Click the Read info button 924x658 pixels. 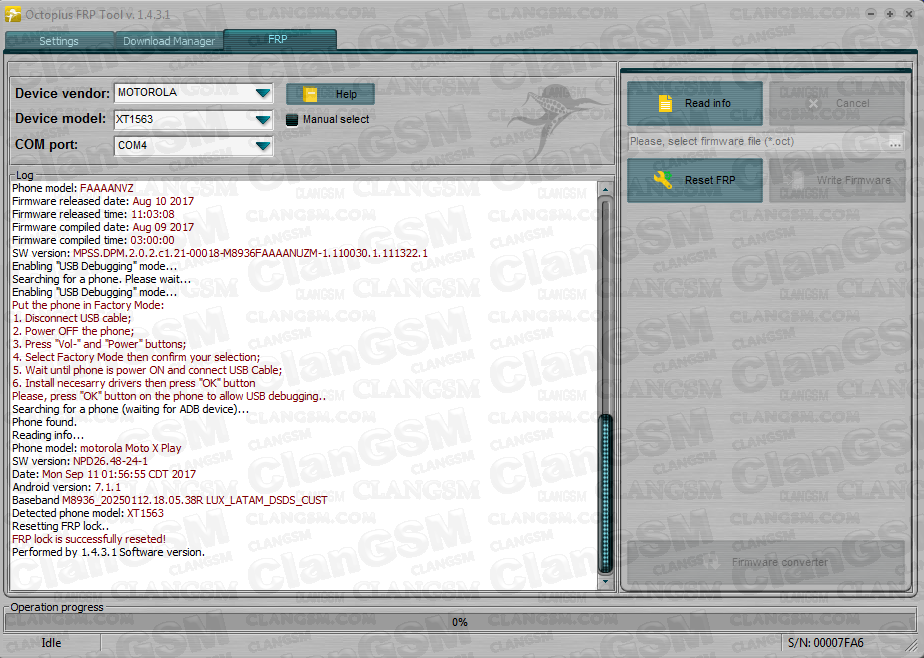tap(695, 103)
